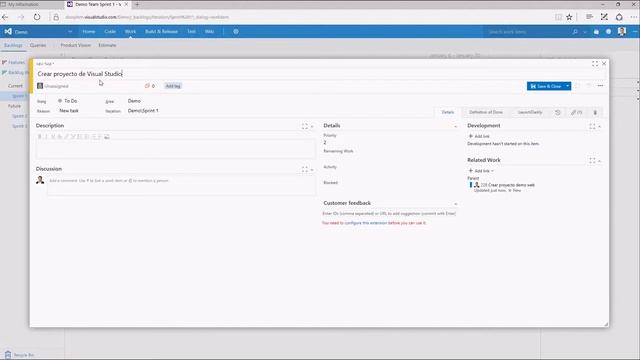640x360 pixels.
Task: Open Wiki in top navigation
Action: (209, 31)
